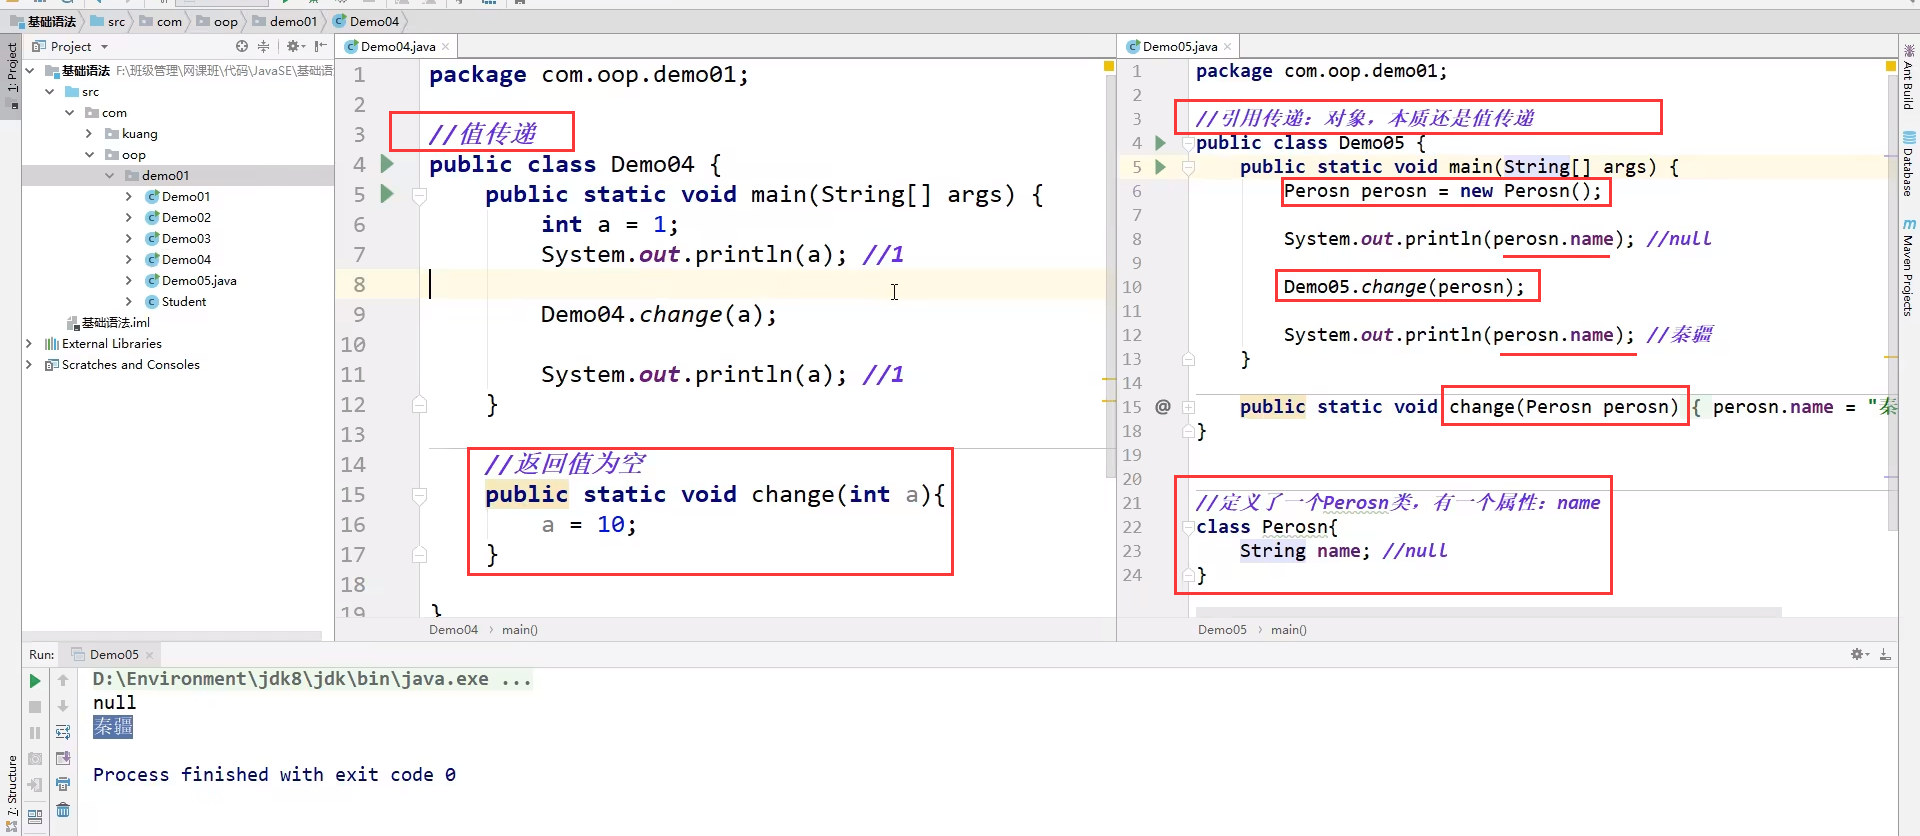Click the down stack trace arrow in Run panel

click(63, 707)
